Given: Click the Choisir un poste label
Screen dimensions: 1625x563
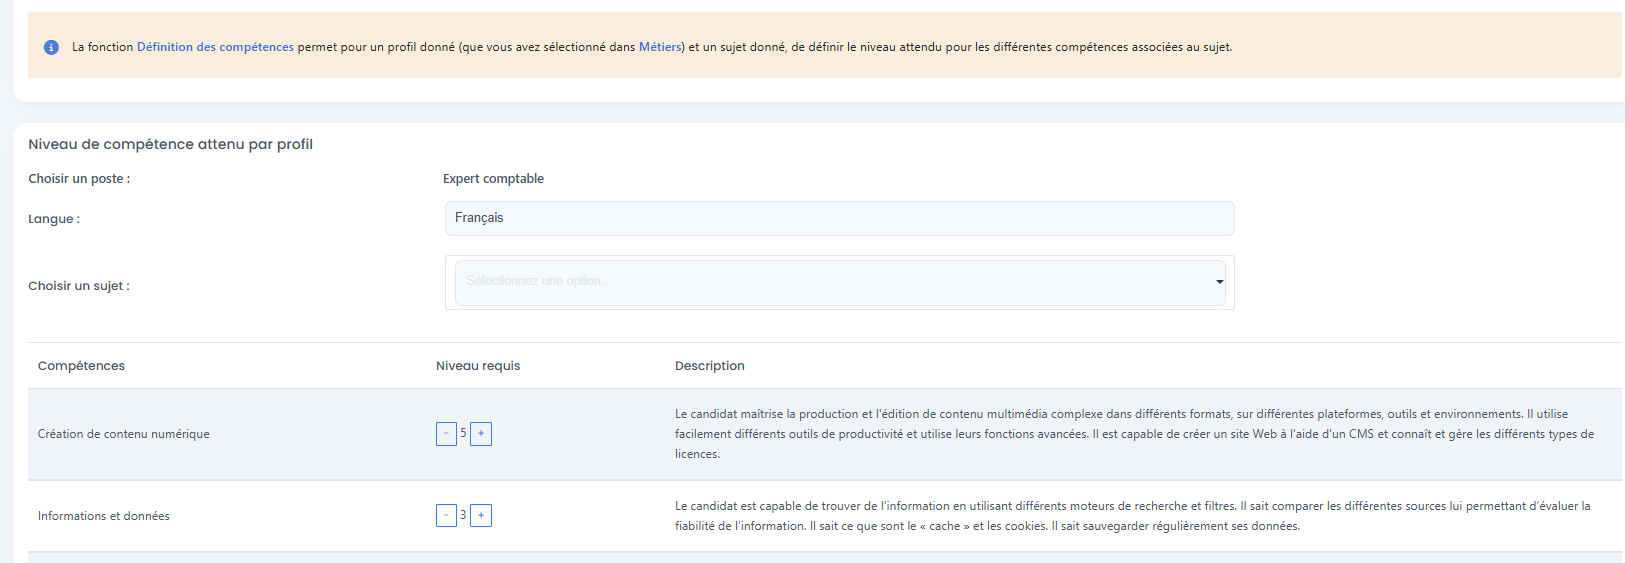Looking at the screenshot, I should [79, 179].
